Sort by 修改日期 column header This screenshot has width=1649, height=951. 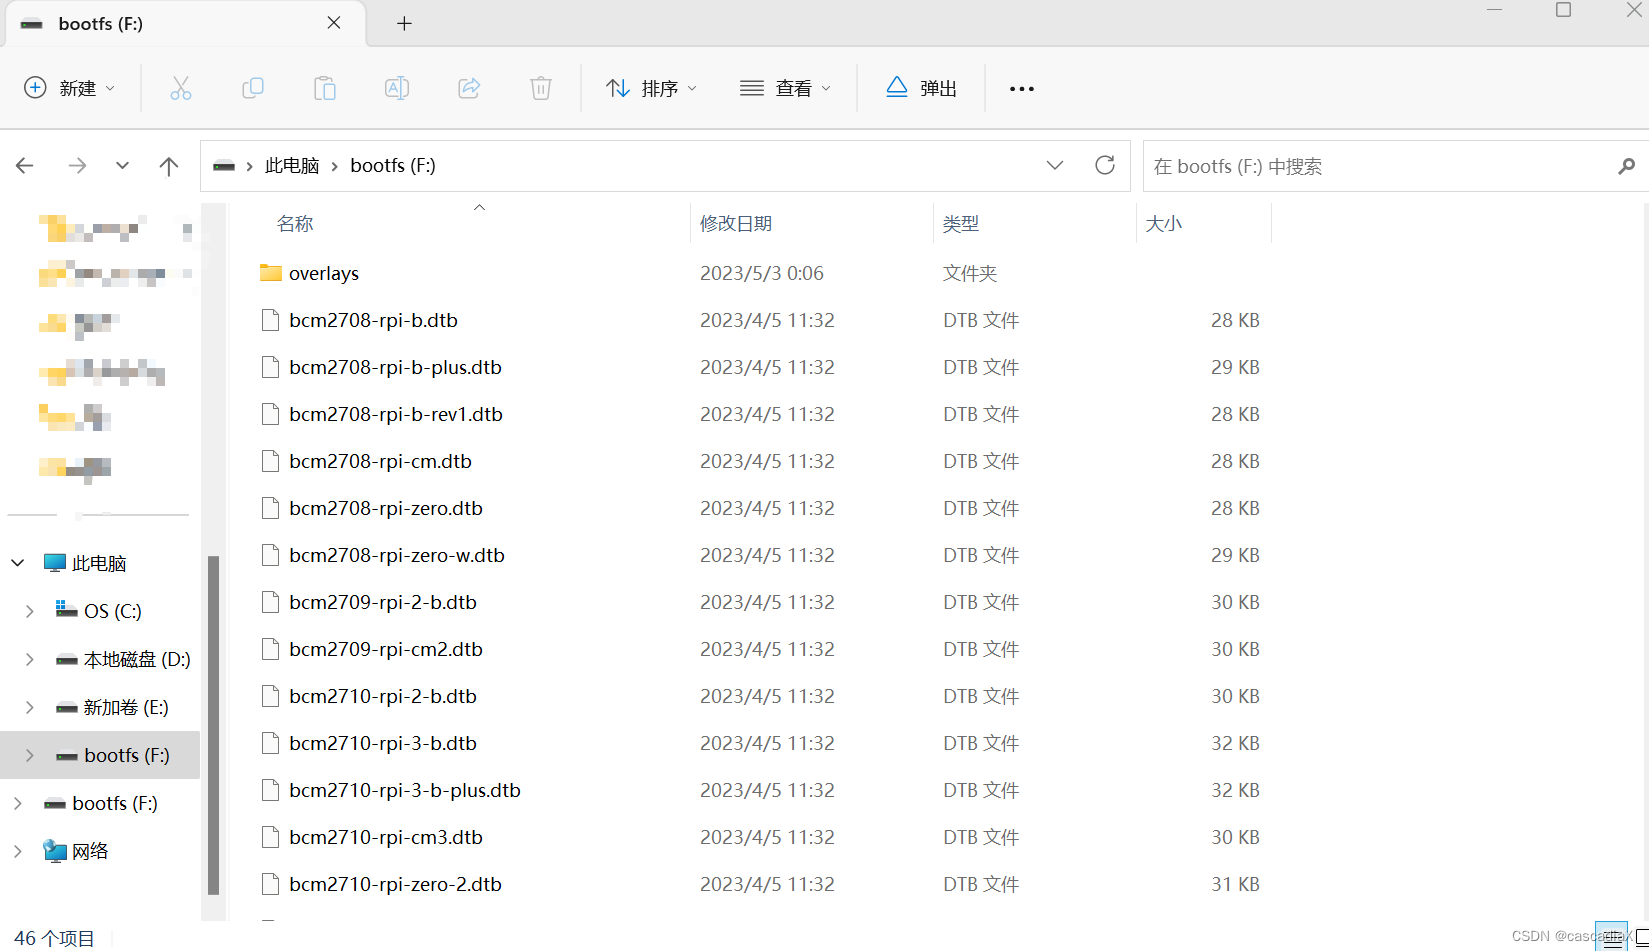tap(736, 224)
